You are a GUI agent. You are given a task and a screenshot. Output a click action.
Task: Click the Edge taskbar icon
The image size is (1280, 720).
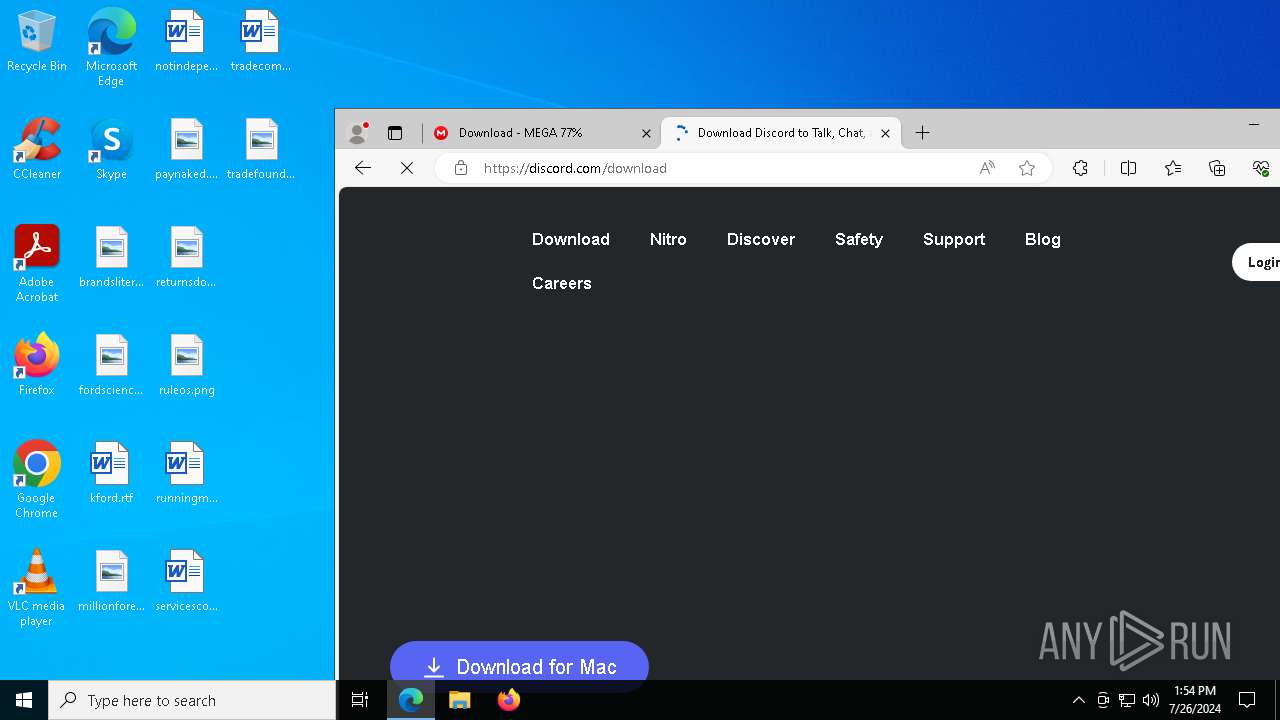[x=411, y=700]
